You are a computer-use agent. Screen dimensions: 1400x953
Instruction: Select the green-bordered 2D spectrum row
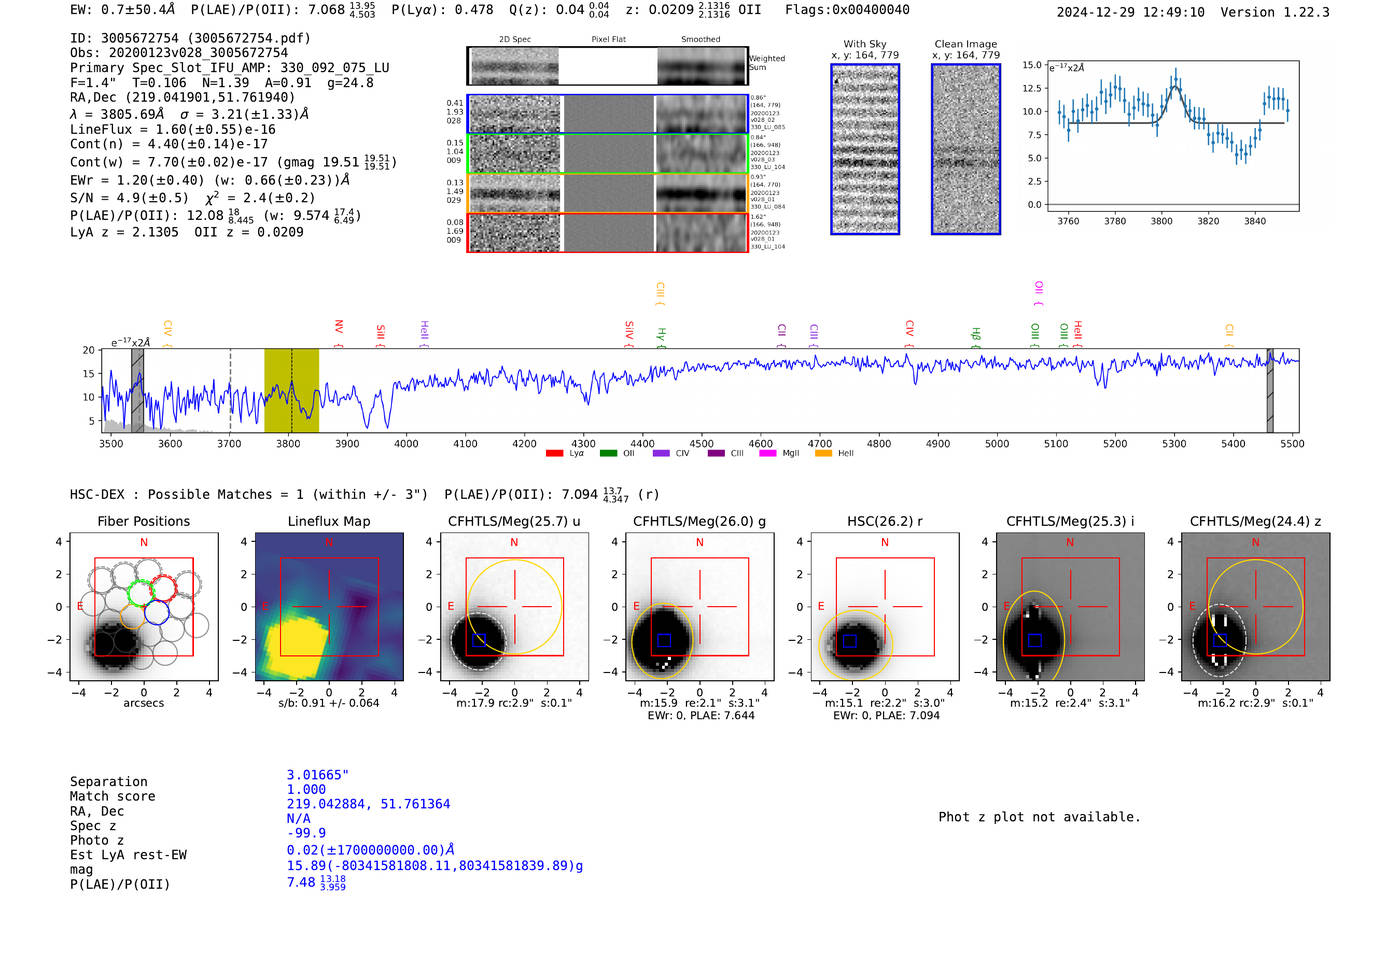click(x=608, y=154)
